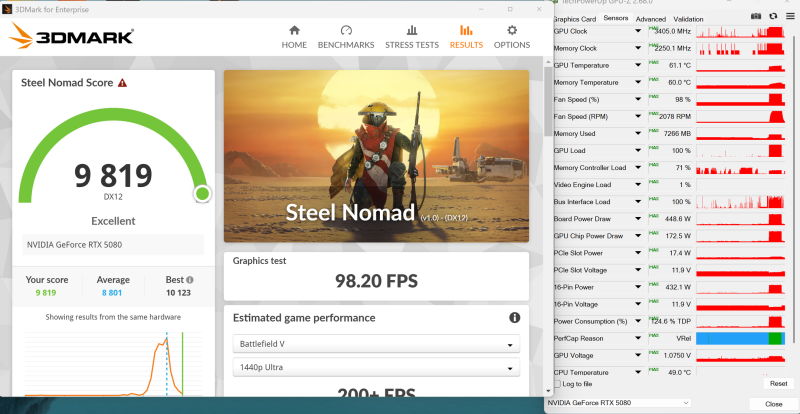Viewport: 800px width, 414px height.
Task: Open the BENCHMARKS section
Action: coord(346,37)
